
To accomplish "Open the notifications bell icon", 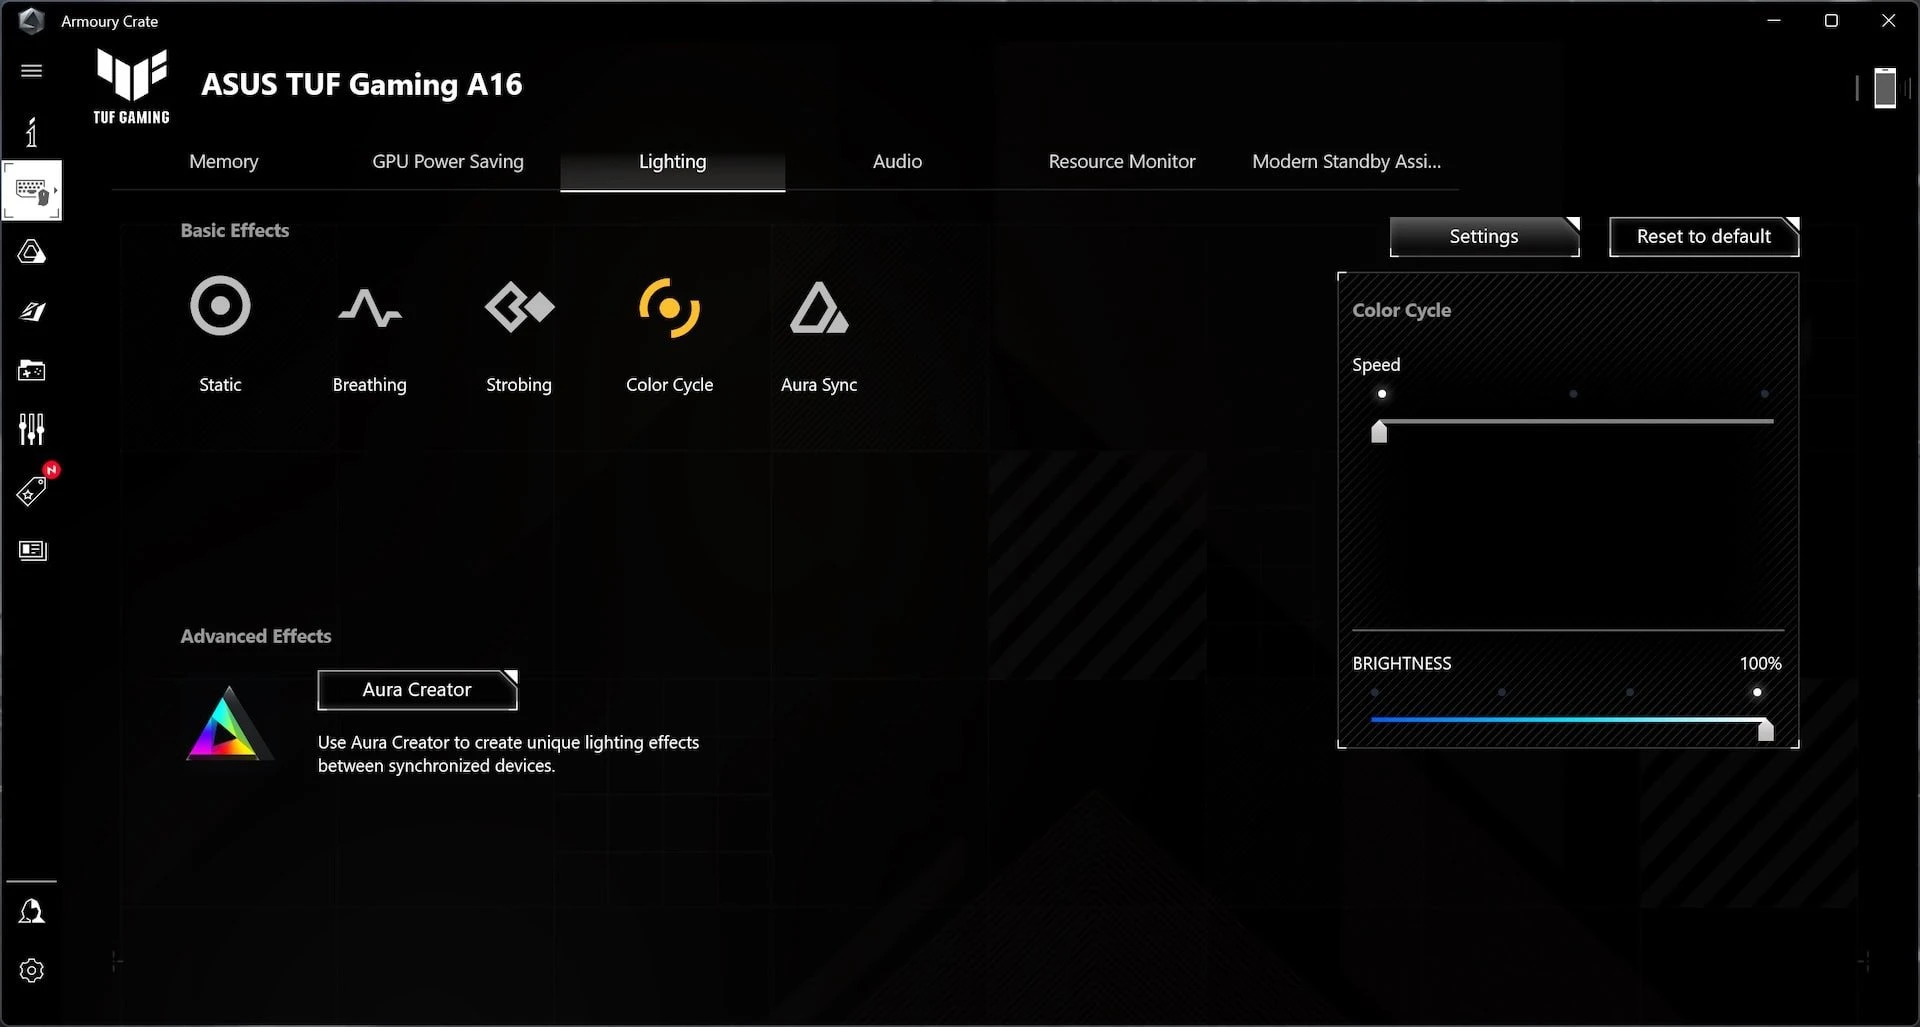I will 31,910.
